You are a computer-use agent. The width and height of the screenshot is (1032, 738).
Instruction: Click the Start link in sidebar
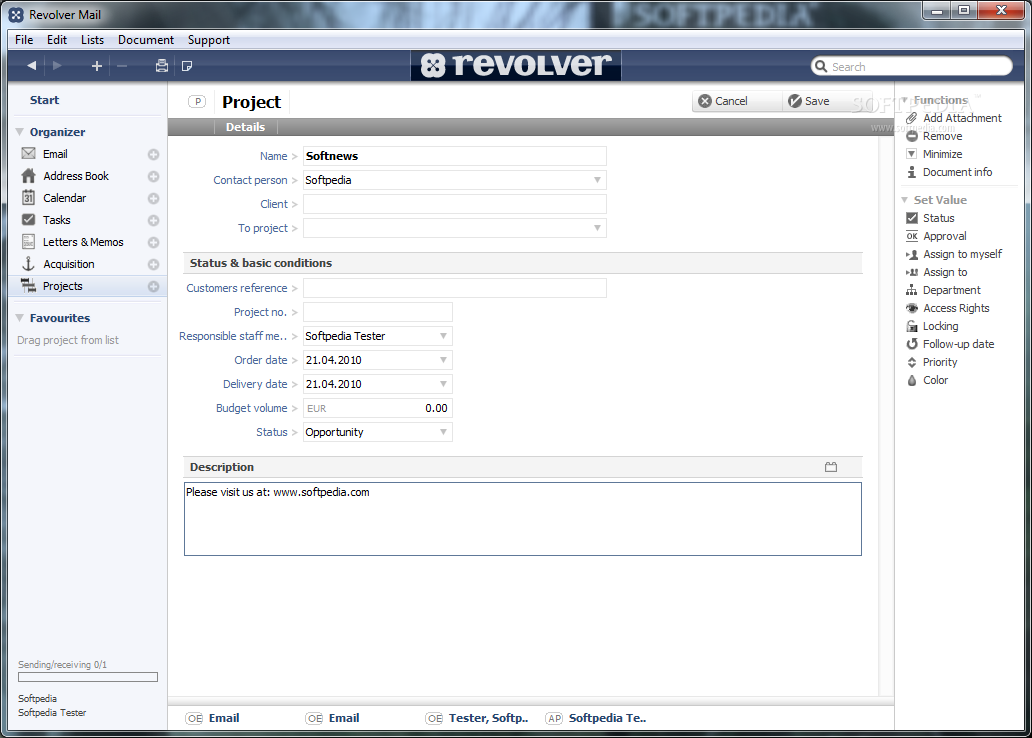[44, 100]
